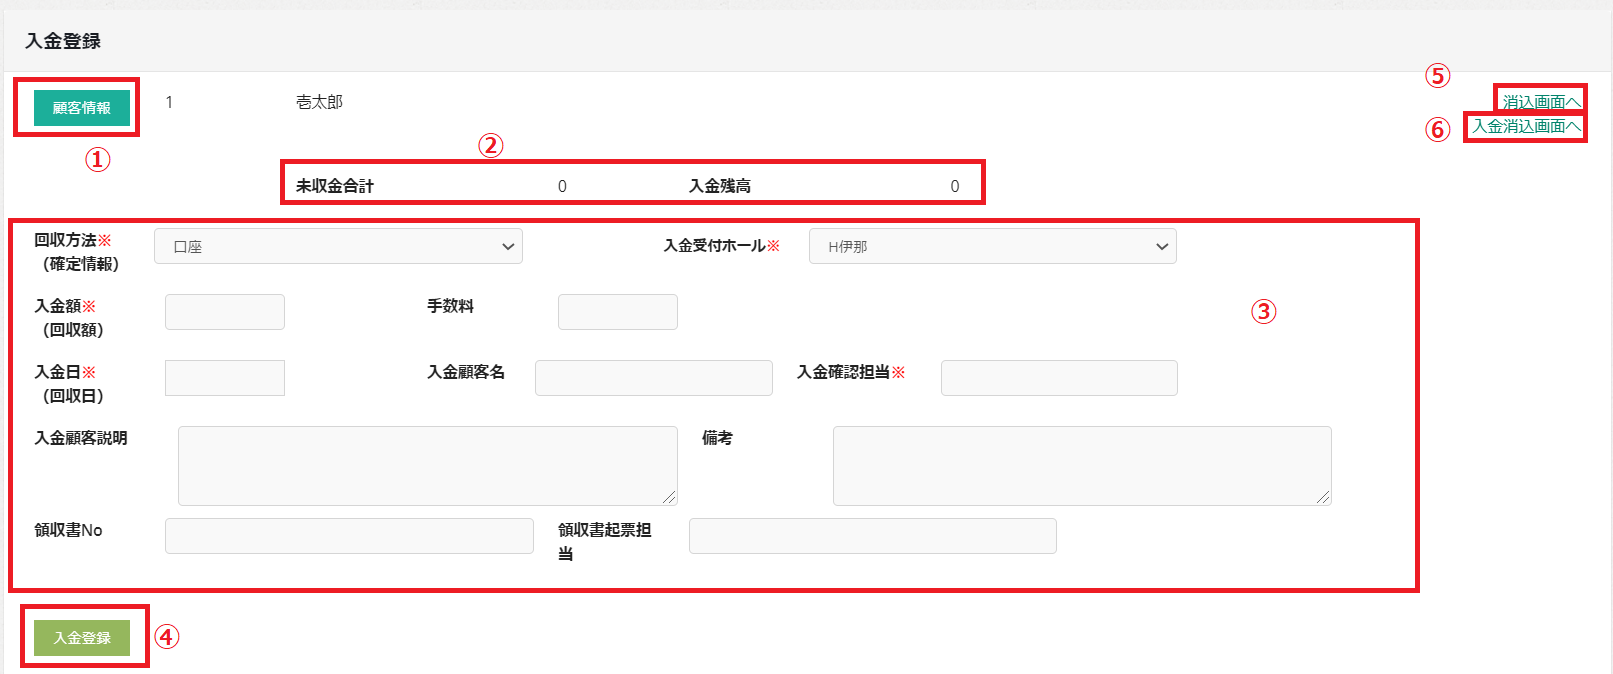Click the 未収金合計 label

tap(335, 186)
